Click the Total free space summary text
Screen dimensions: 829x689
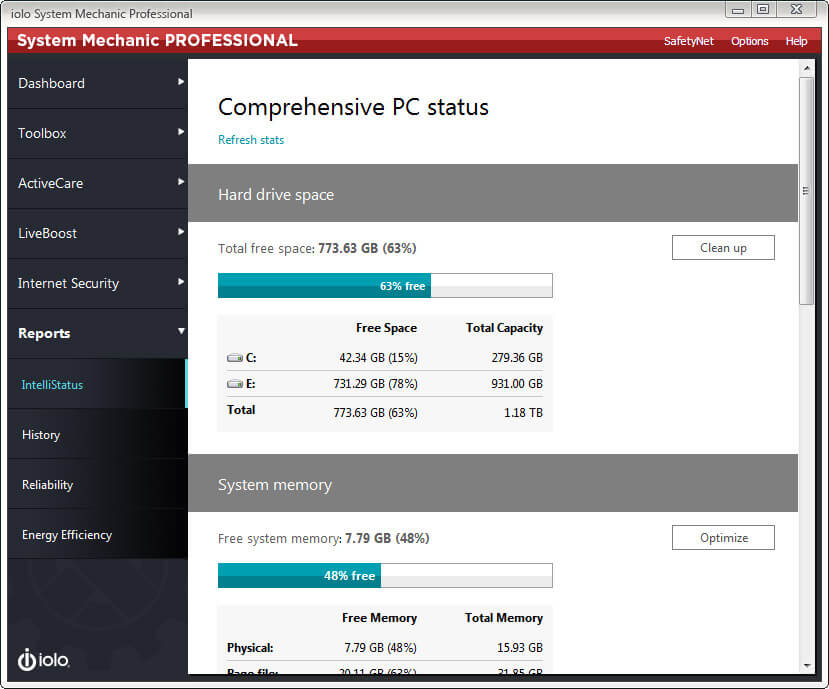tap(317, 249)
